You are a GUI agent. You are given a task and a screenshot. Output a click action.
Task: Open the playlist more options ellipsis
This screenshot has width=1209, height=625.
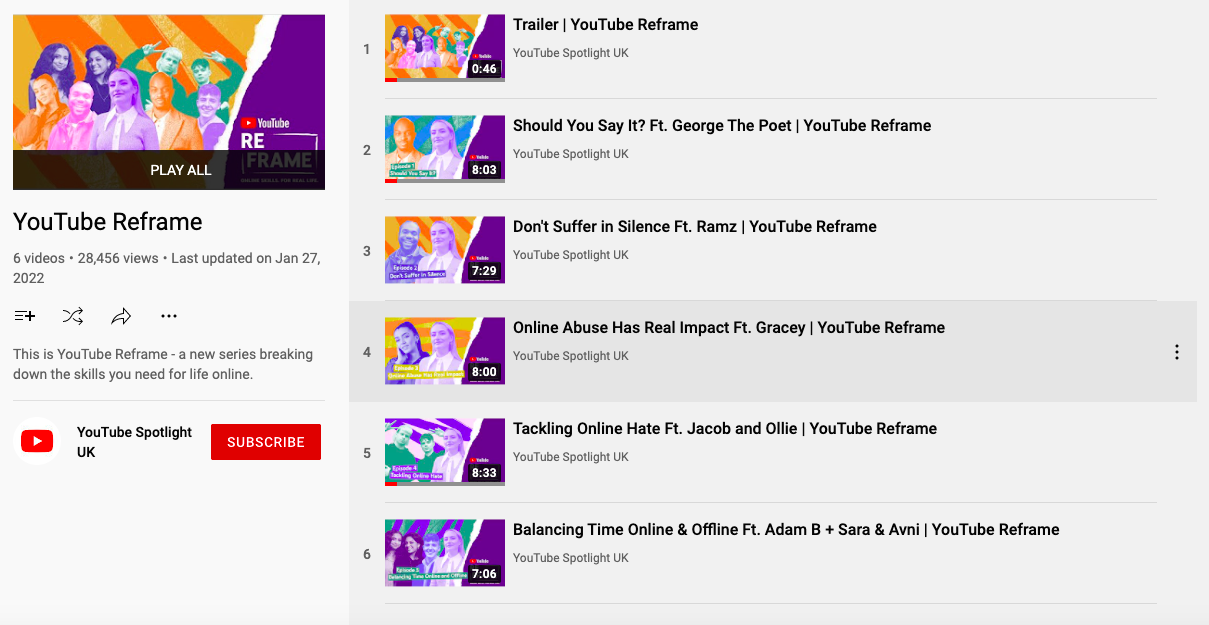169,316
